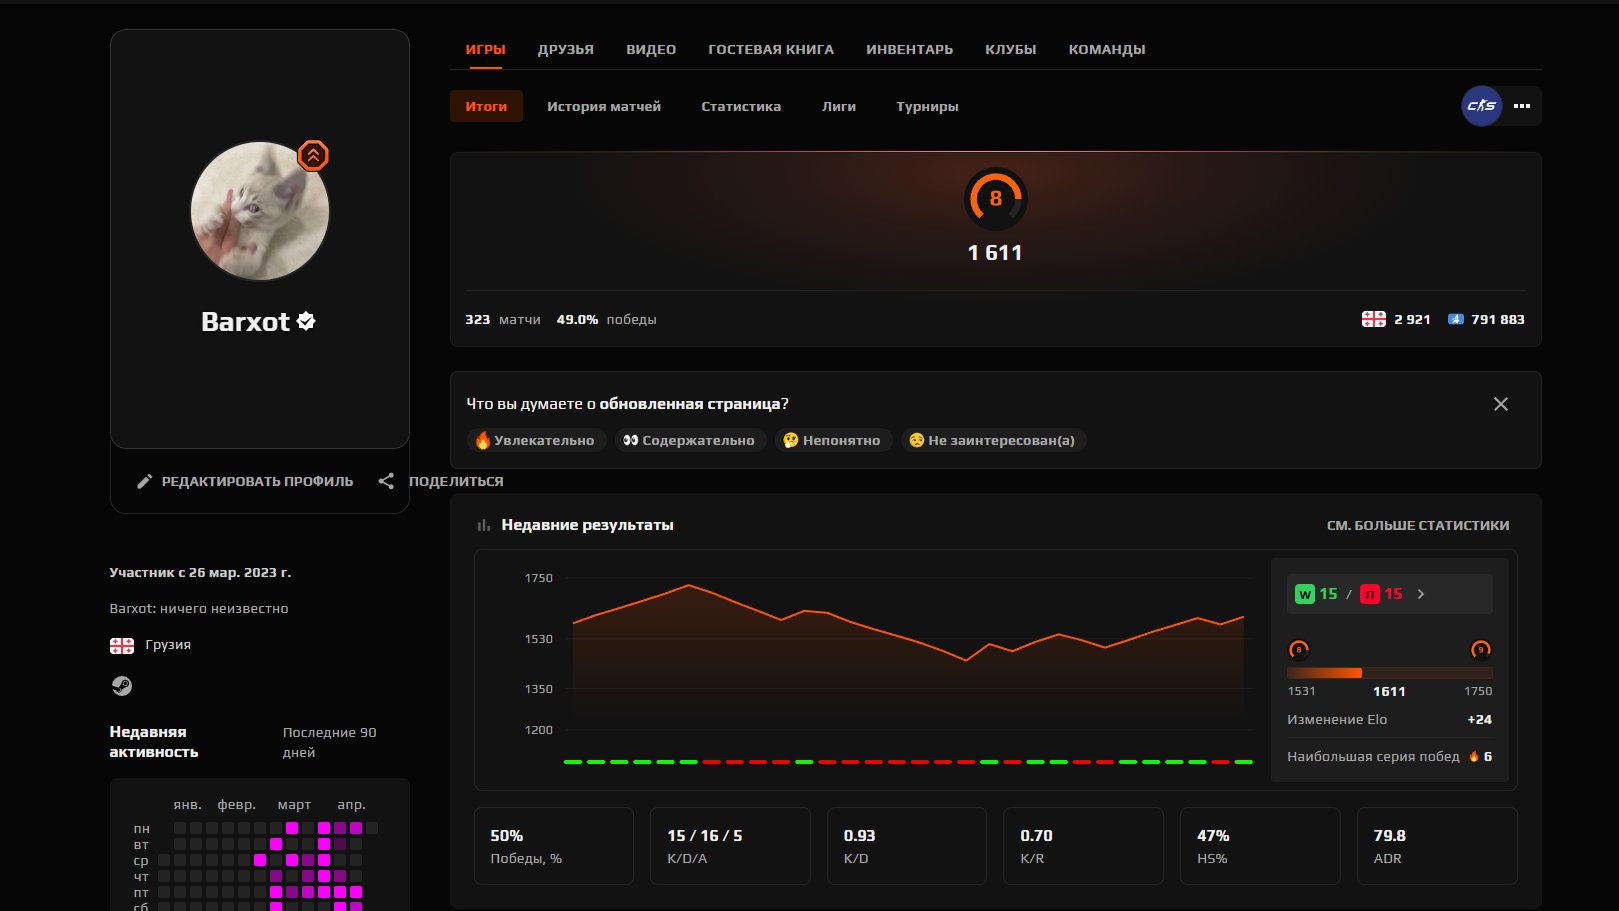Click the Barxot cat avatar picture
1619x911 pixels.
pos(260,211)
